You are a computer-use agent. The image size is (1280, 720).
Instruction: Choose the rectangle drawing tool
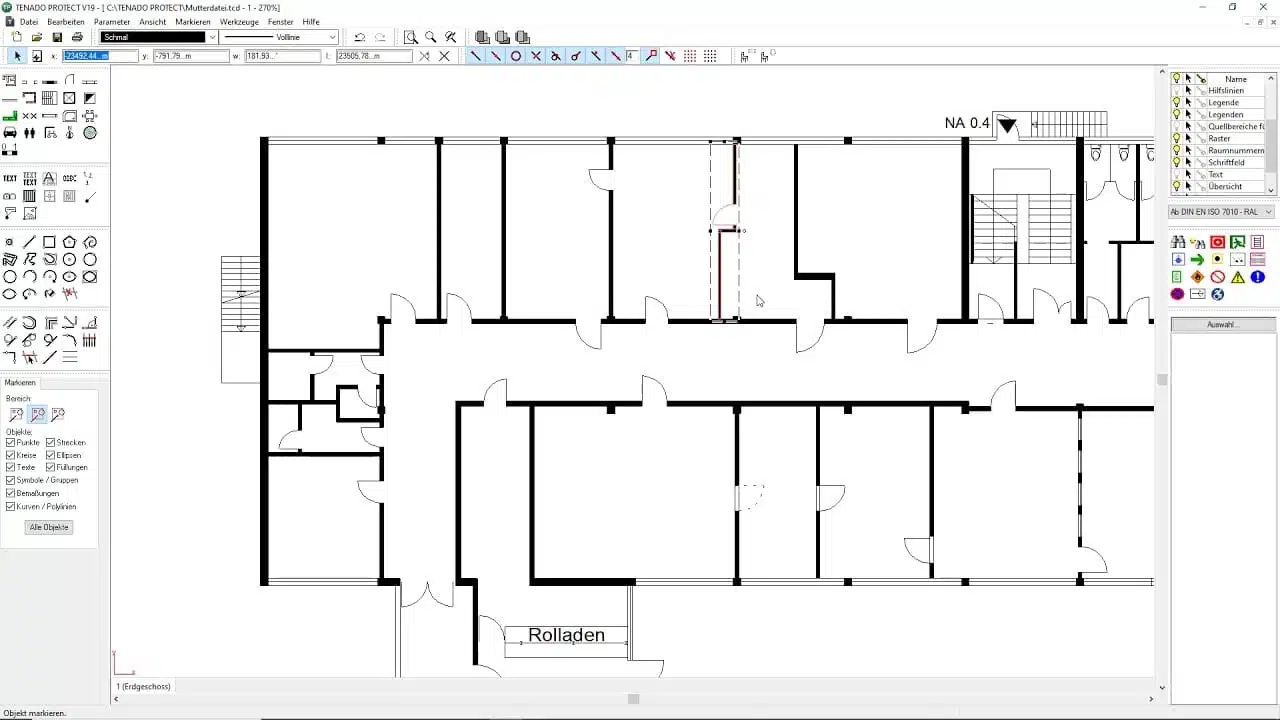pyautogui.click(x=49, y=242)
